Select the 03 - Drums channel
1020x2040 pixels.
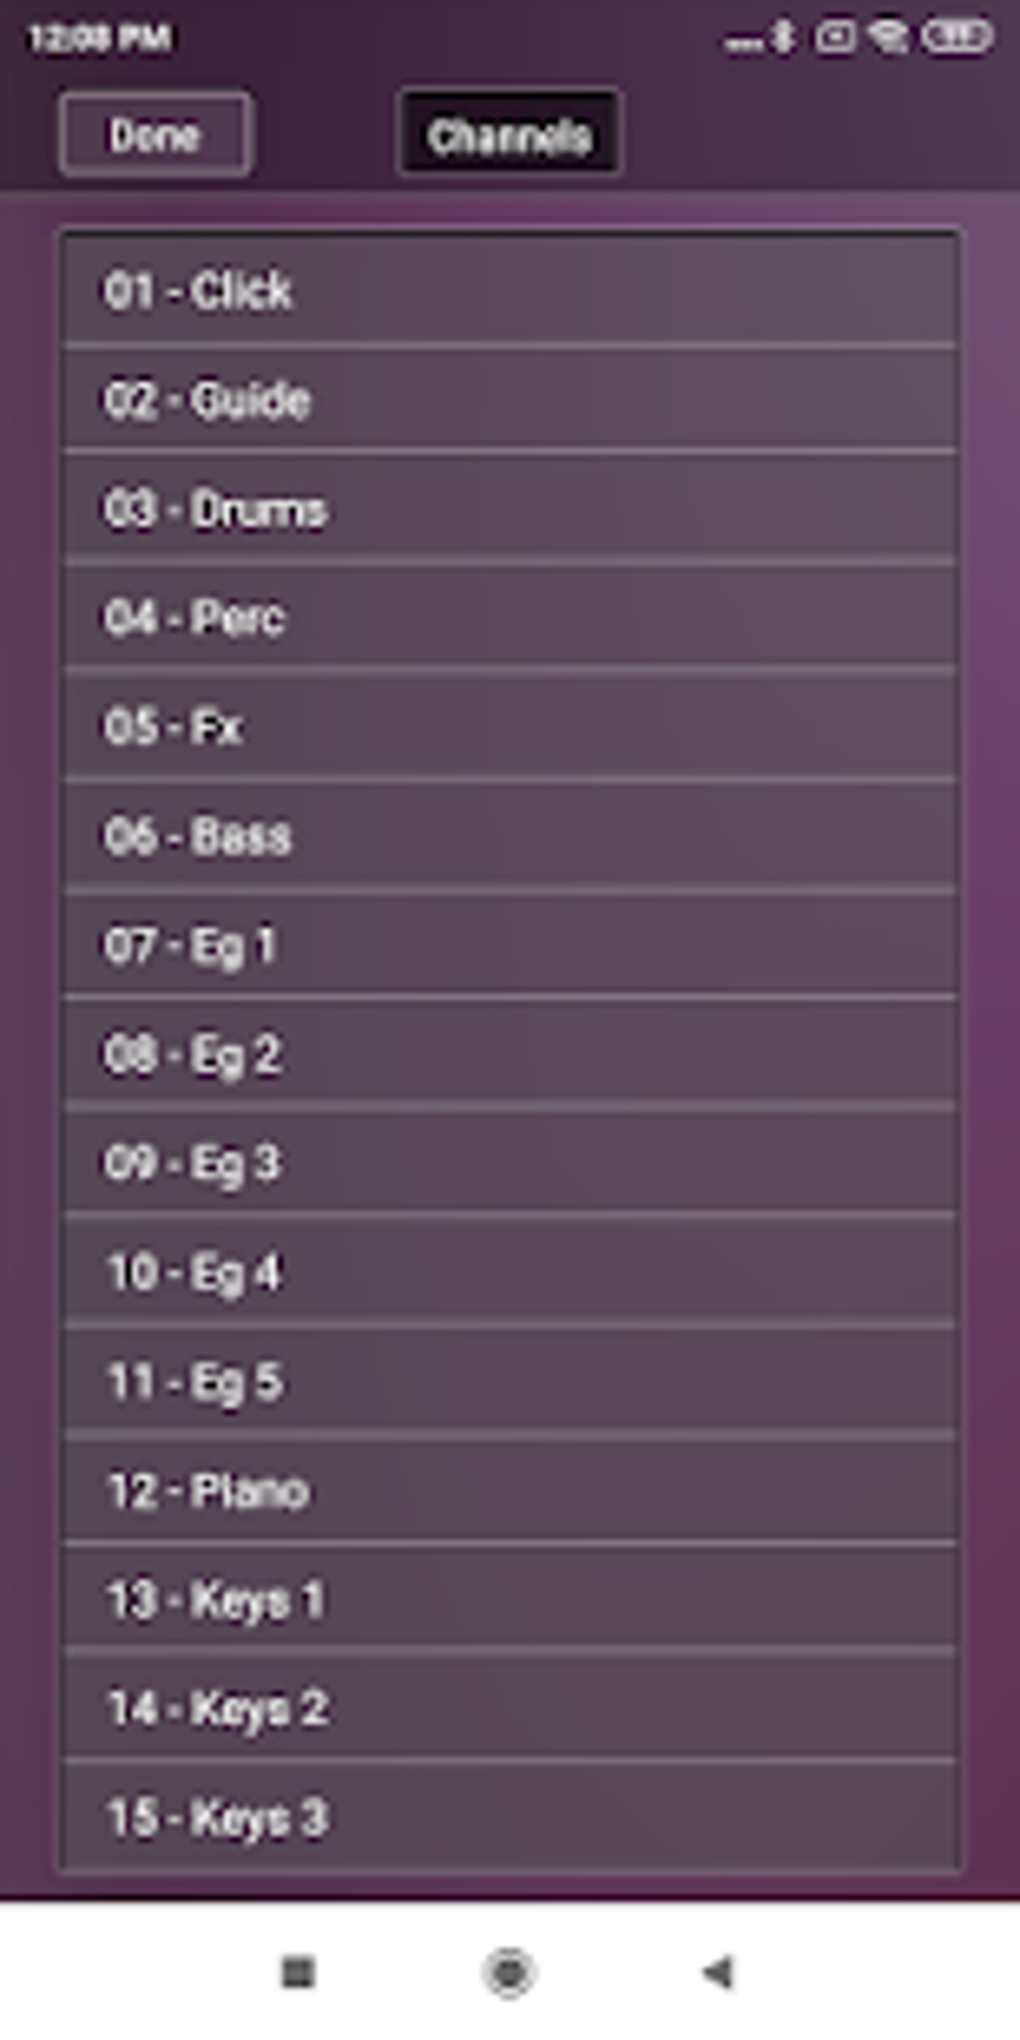click(x=510, y=509)
